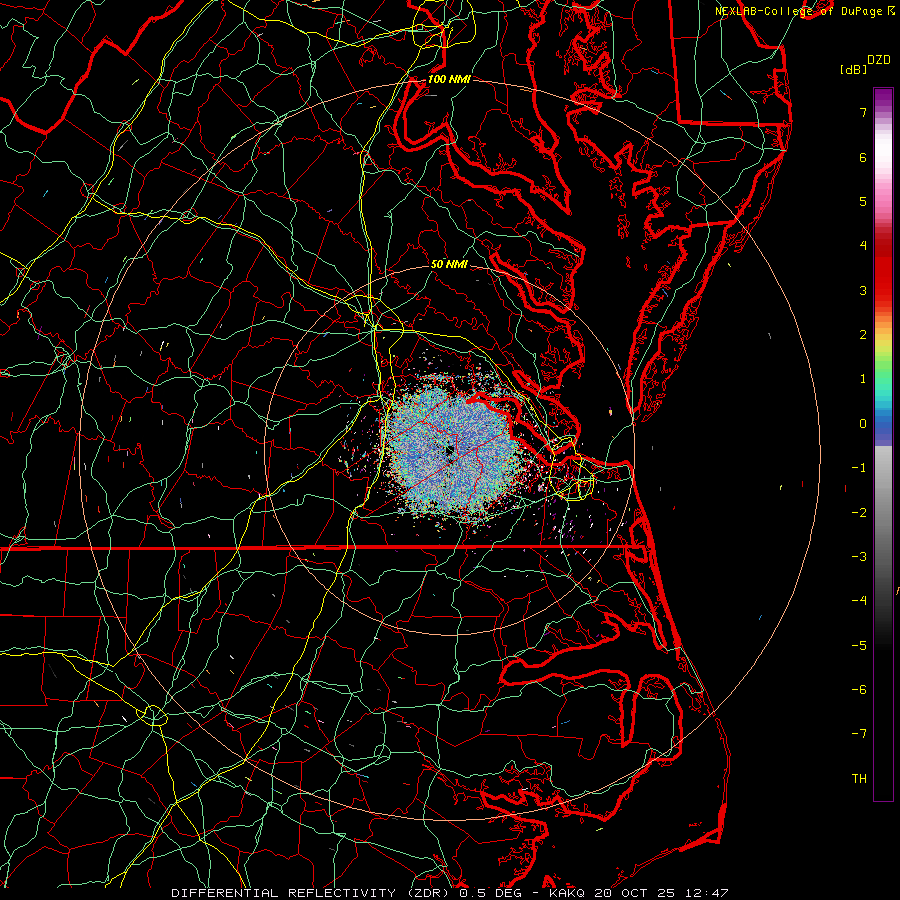
Task: Click the -6 dB scale label
Action: pyautogui.click(x=859, y=690)
